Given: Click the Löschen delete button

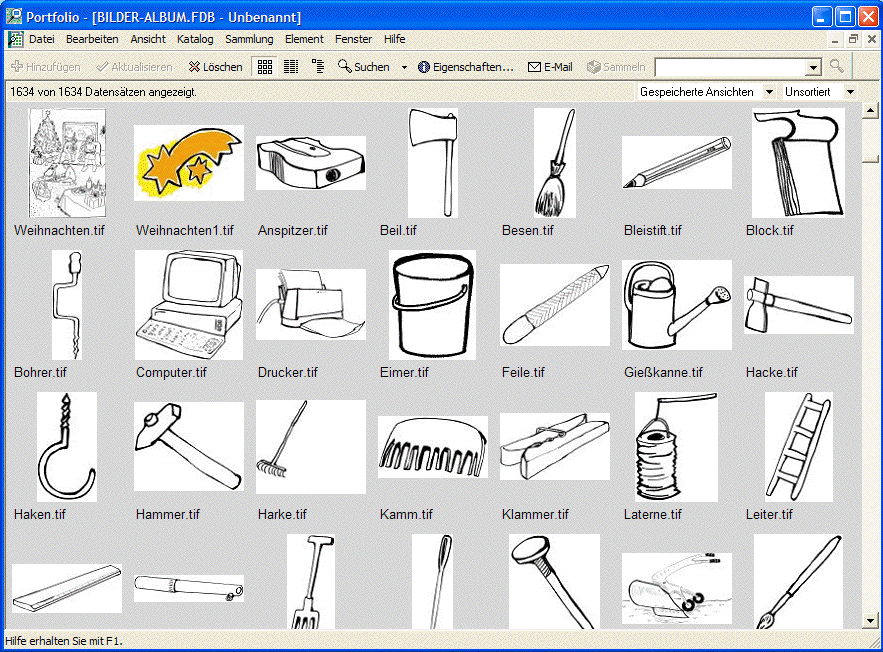Looking at the screenshot, I should pyautogui.click(x=215, y=67).
